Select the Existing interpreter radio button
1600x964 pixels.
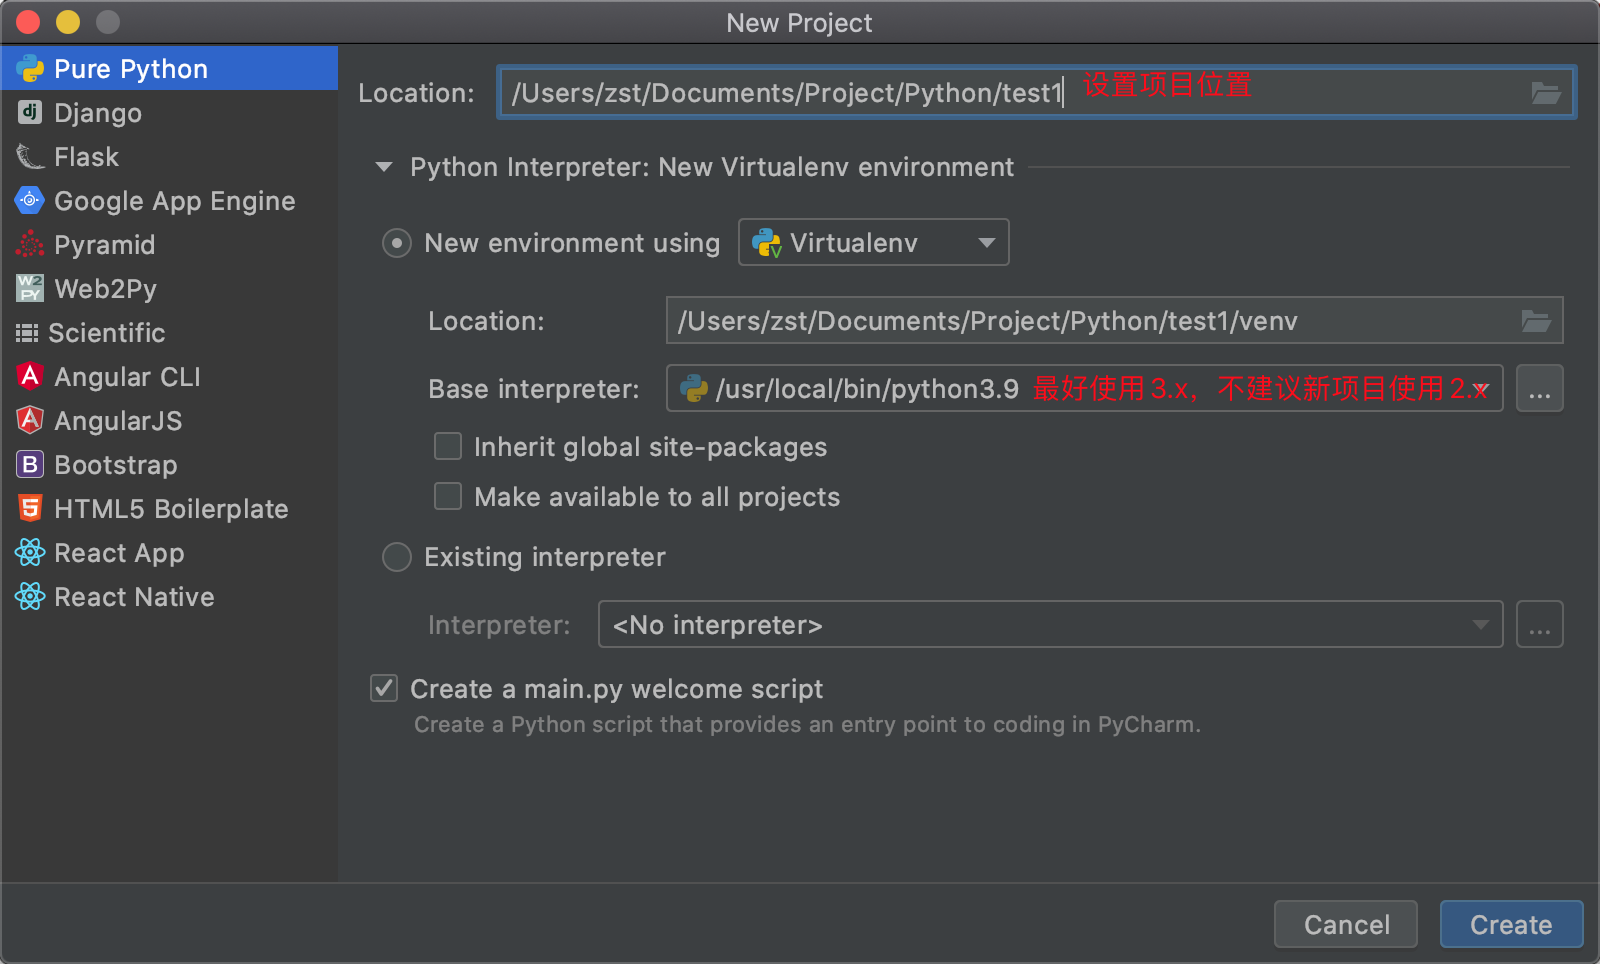click(396, 557)
